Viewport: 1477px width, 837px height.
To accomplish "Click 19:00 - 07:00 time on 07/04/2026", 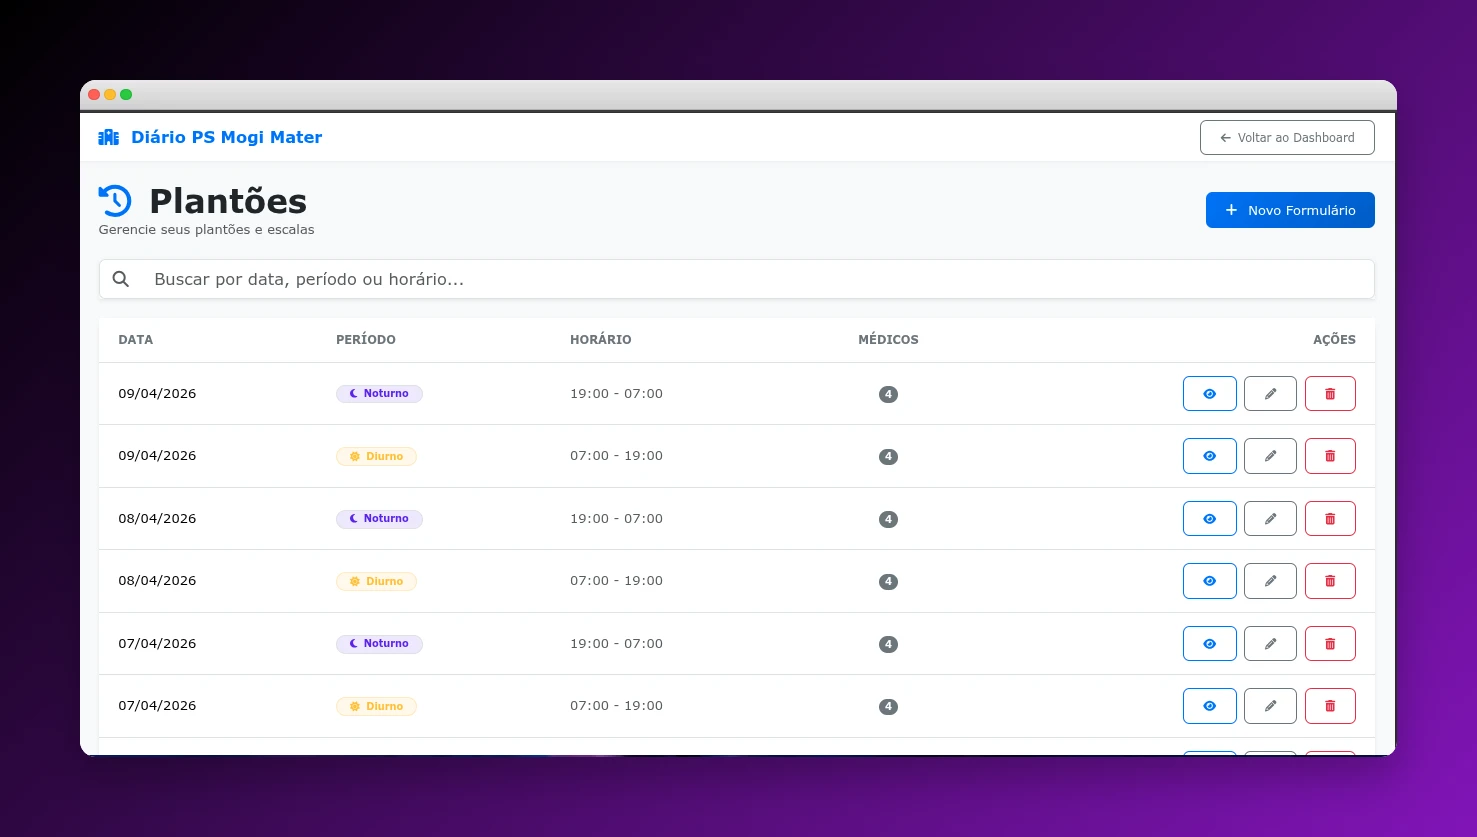I will pos(616,644).
